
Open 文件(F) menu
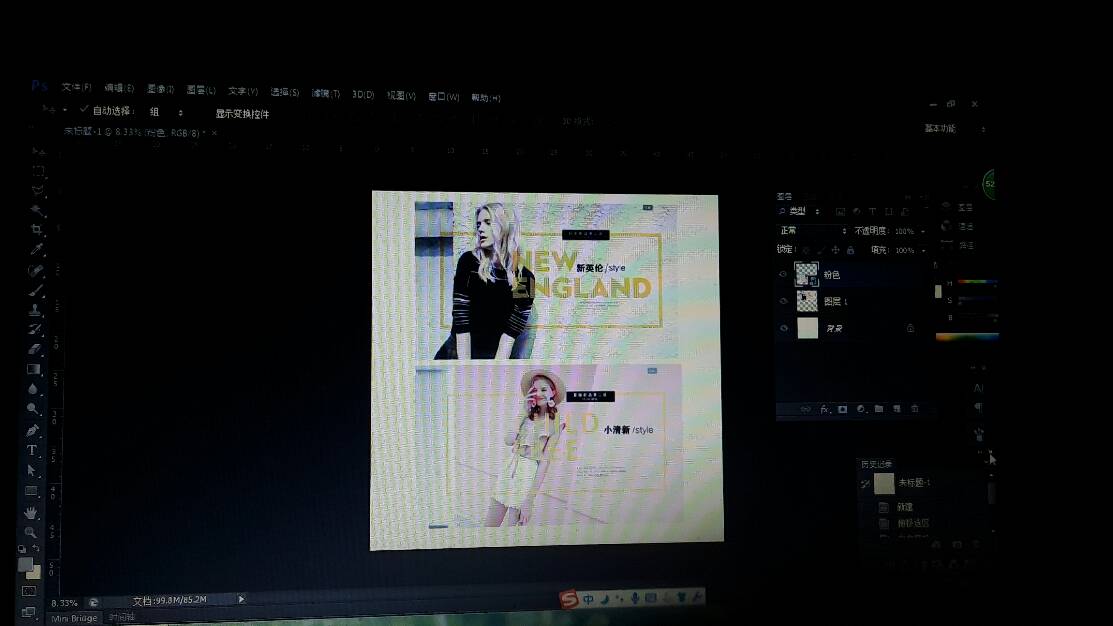[77, 87]
